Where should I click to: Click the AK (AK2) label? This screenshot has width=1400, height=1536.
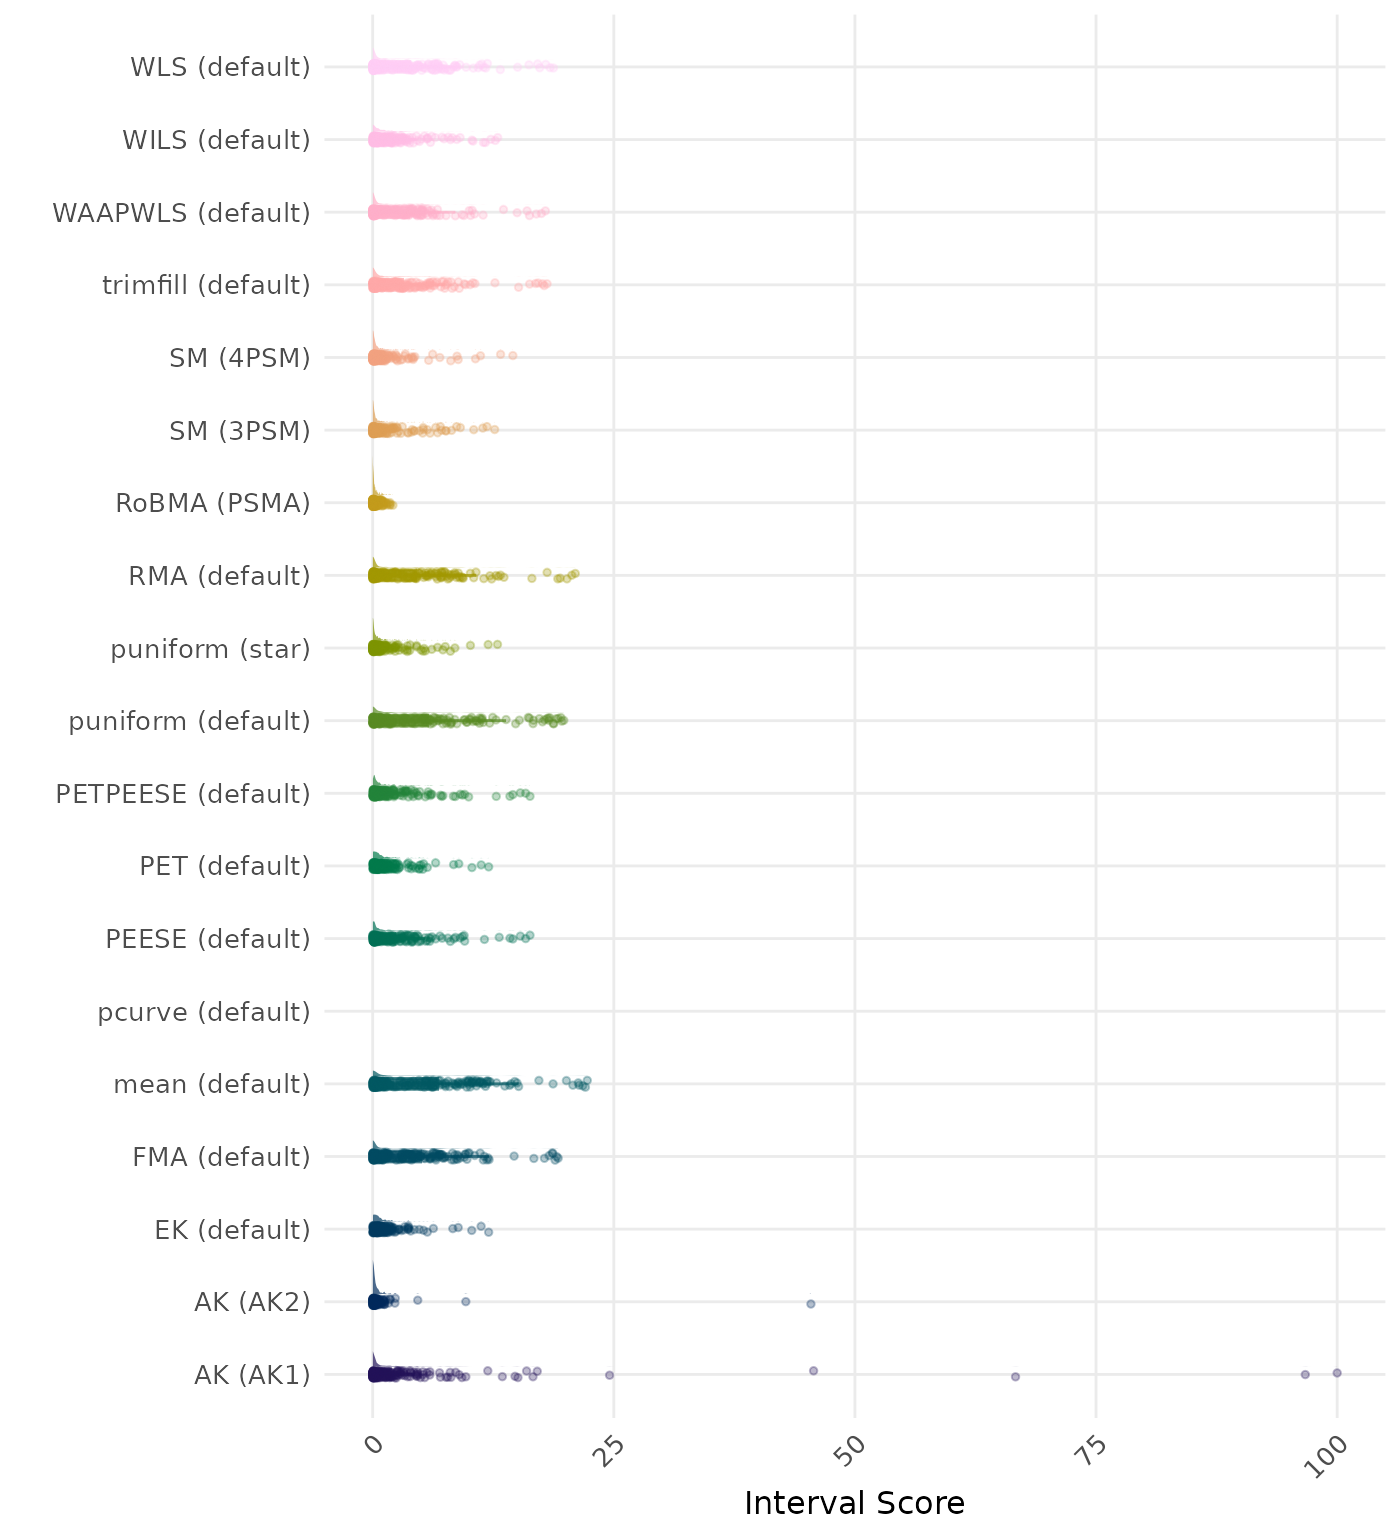tap(252, 1302)
